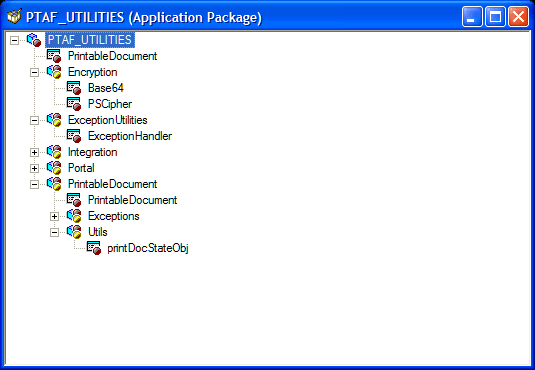Click the top-level PrintableDocument class icon

[54, 56]
